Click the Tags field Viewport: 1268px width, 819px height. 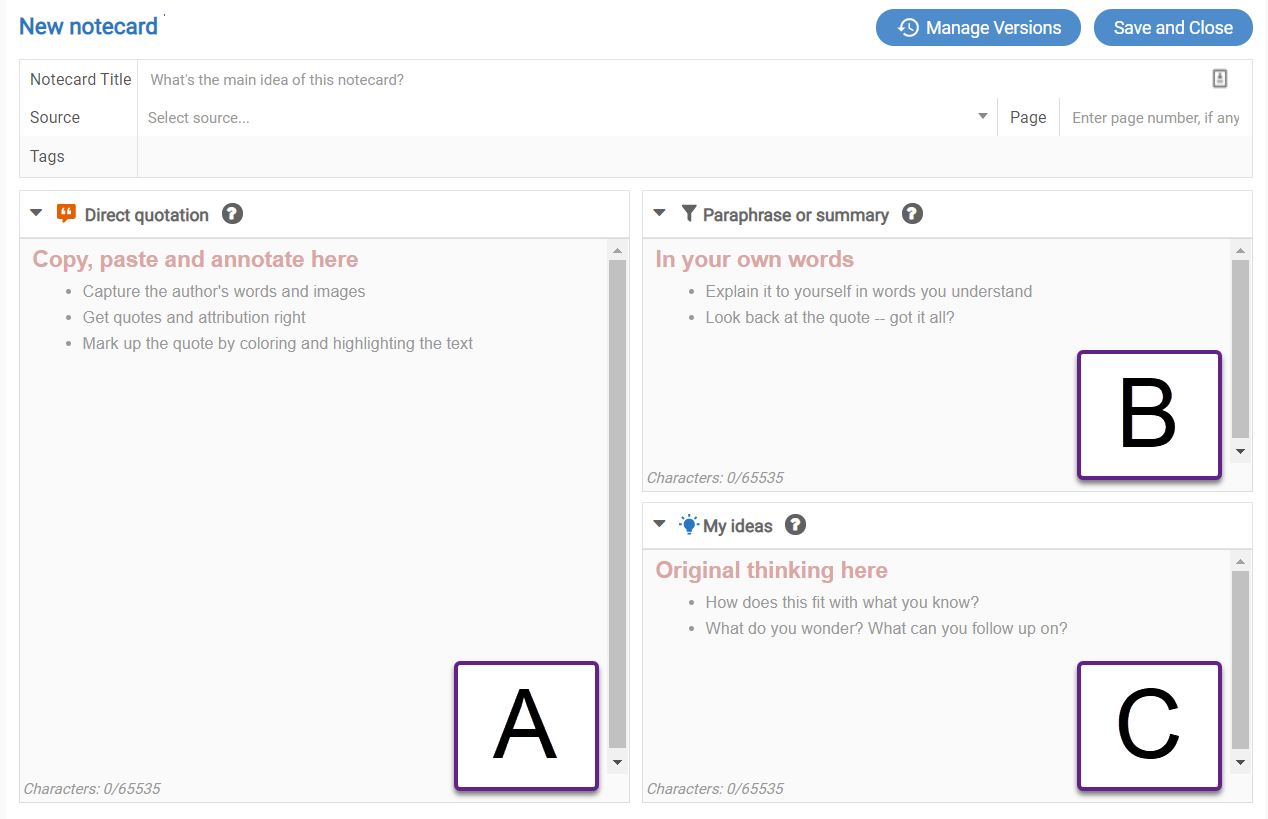pyautogui.click(x=400, y=156)
